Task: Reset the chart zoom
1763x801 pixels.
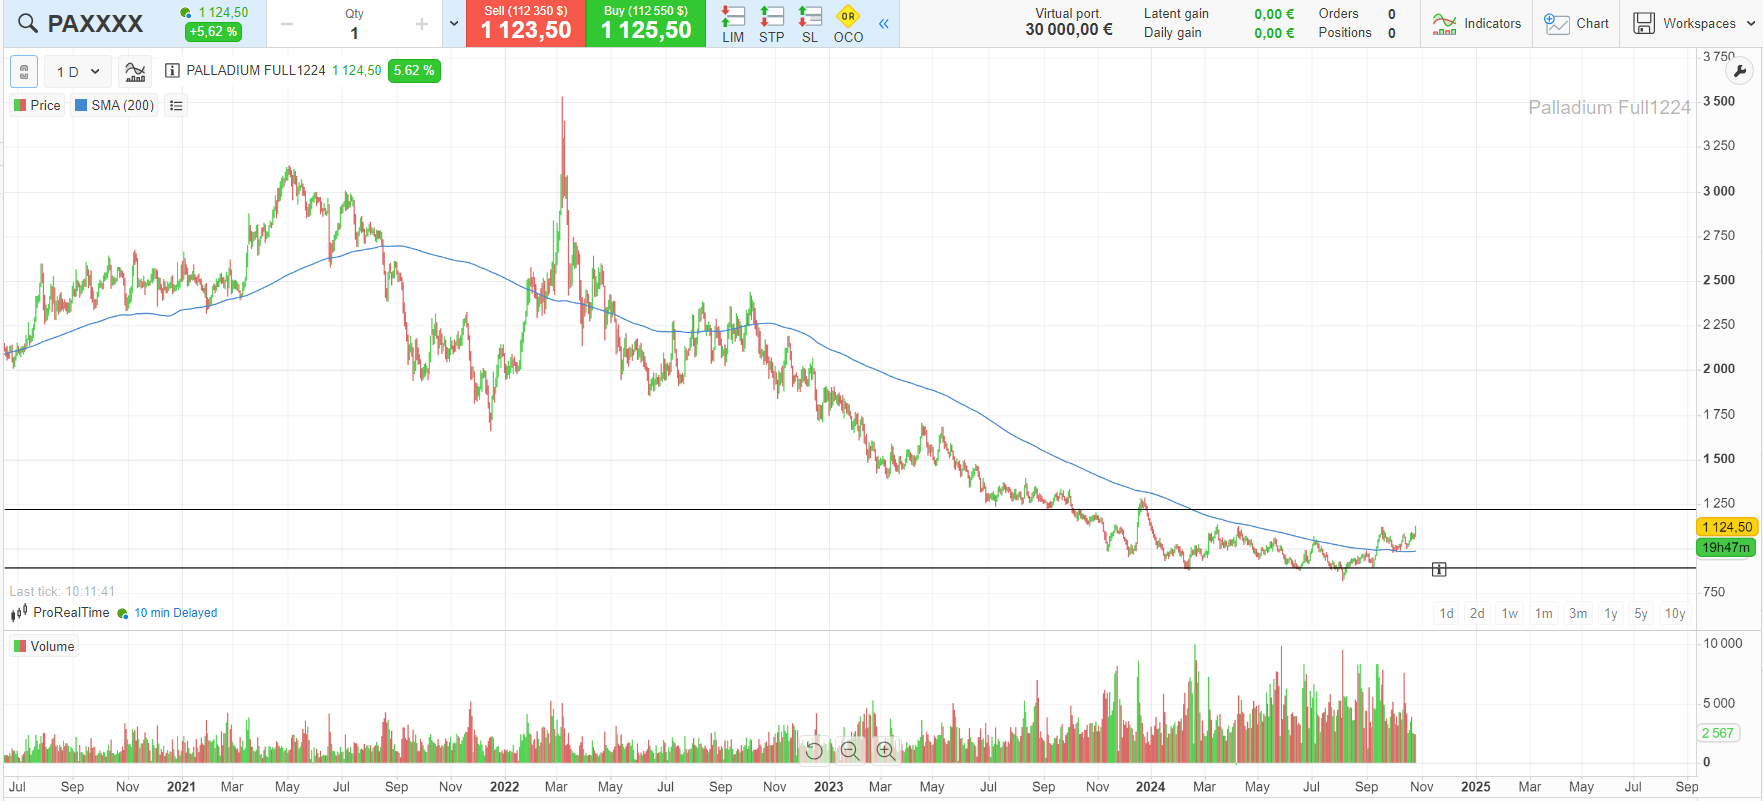Action: 814,750
